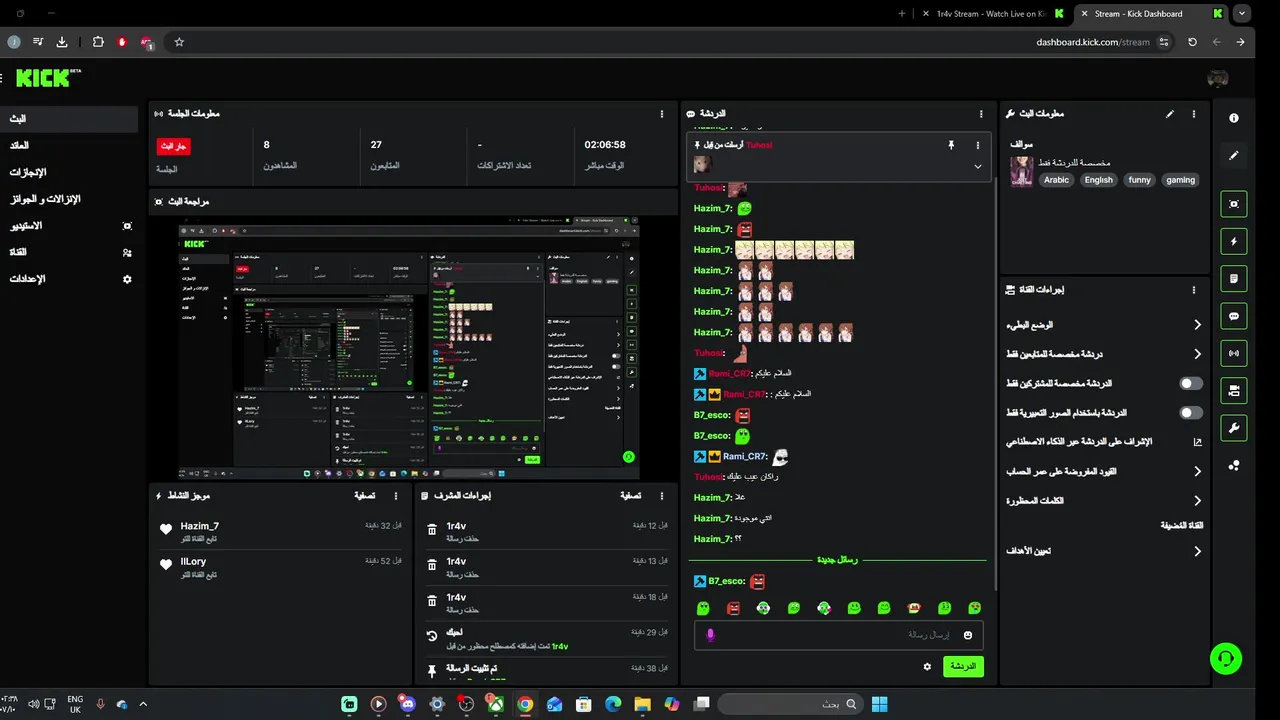Click the gaming tag chip
Viewport: 1280px width, 720px height.
pyautogui.click(x=1180, y=180)
